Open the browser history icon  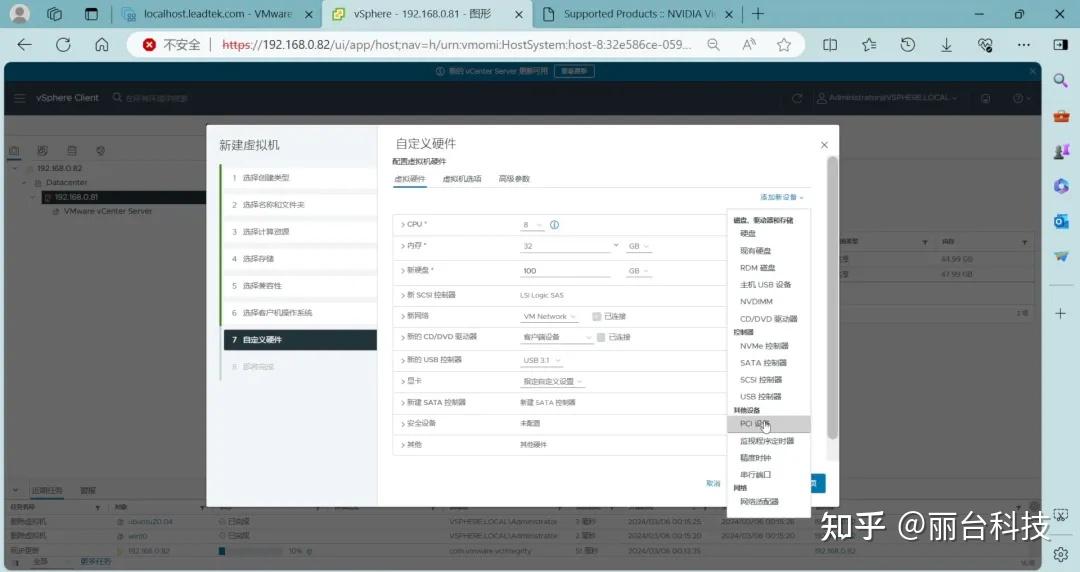(908, 45)
